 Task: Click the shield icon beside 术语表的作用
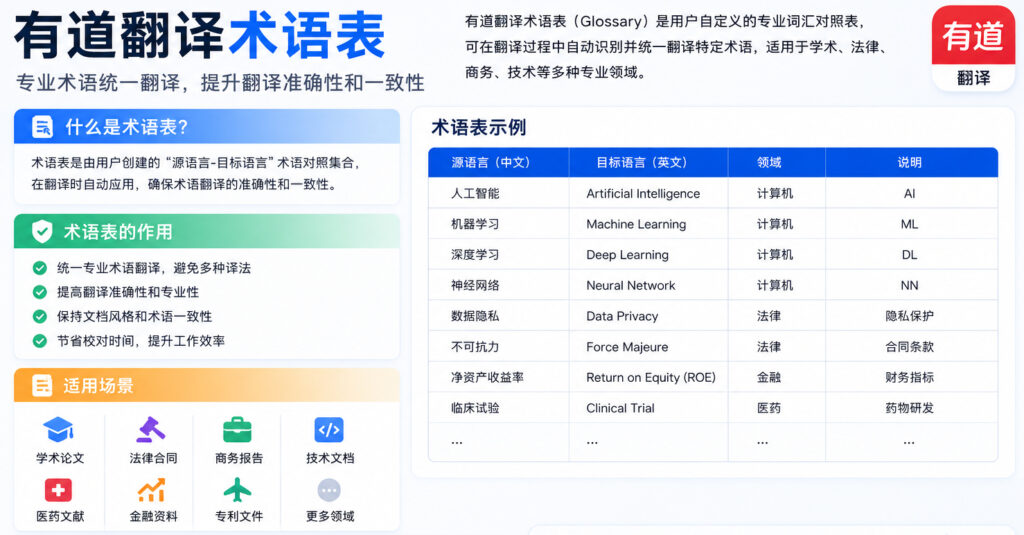tap(42, 231)
